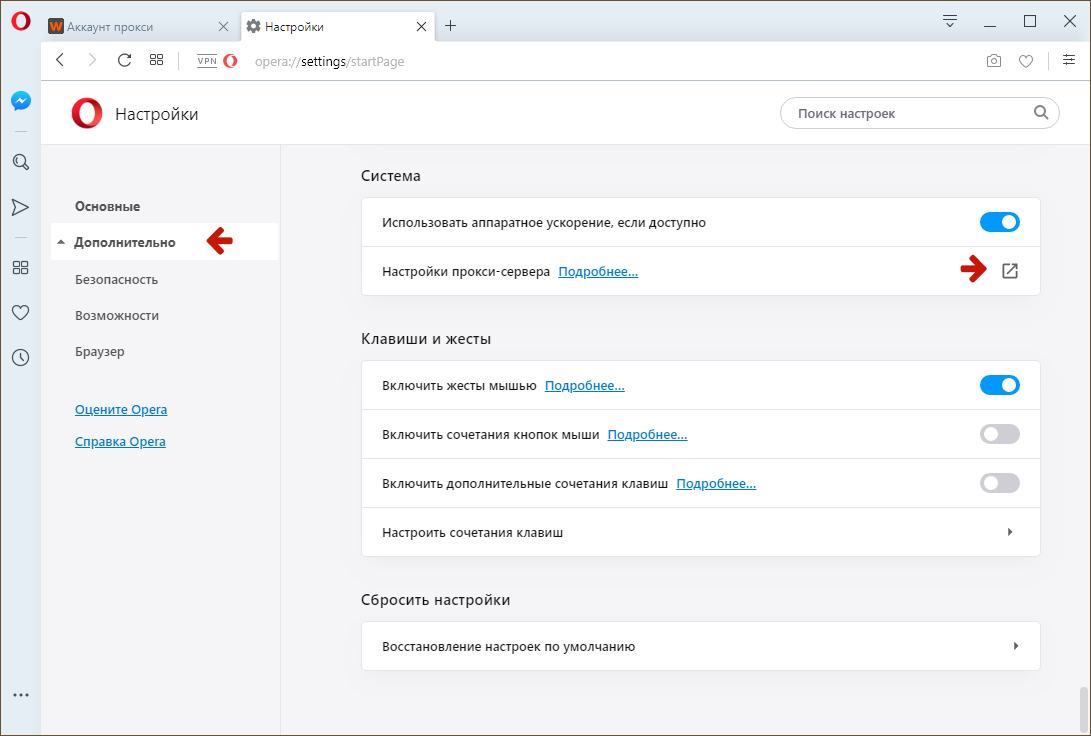Click the snapshot camera icon in address bar
Screen dimensions: 1091x736
993,61
